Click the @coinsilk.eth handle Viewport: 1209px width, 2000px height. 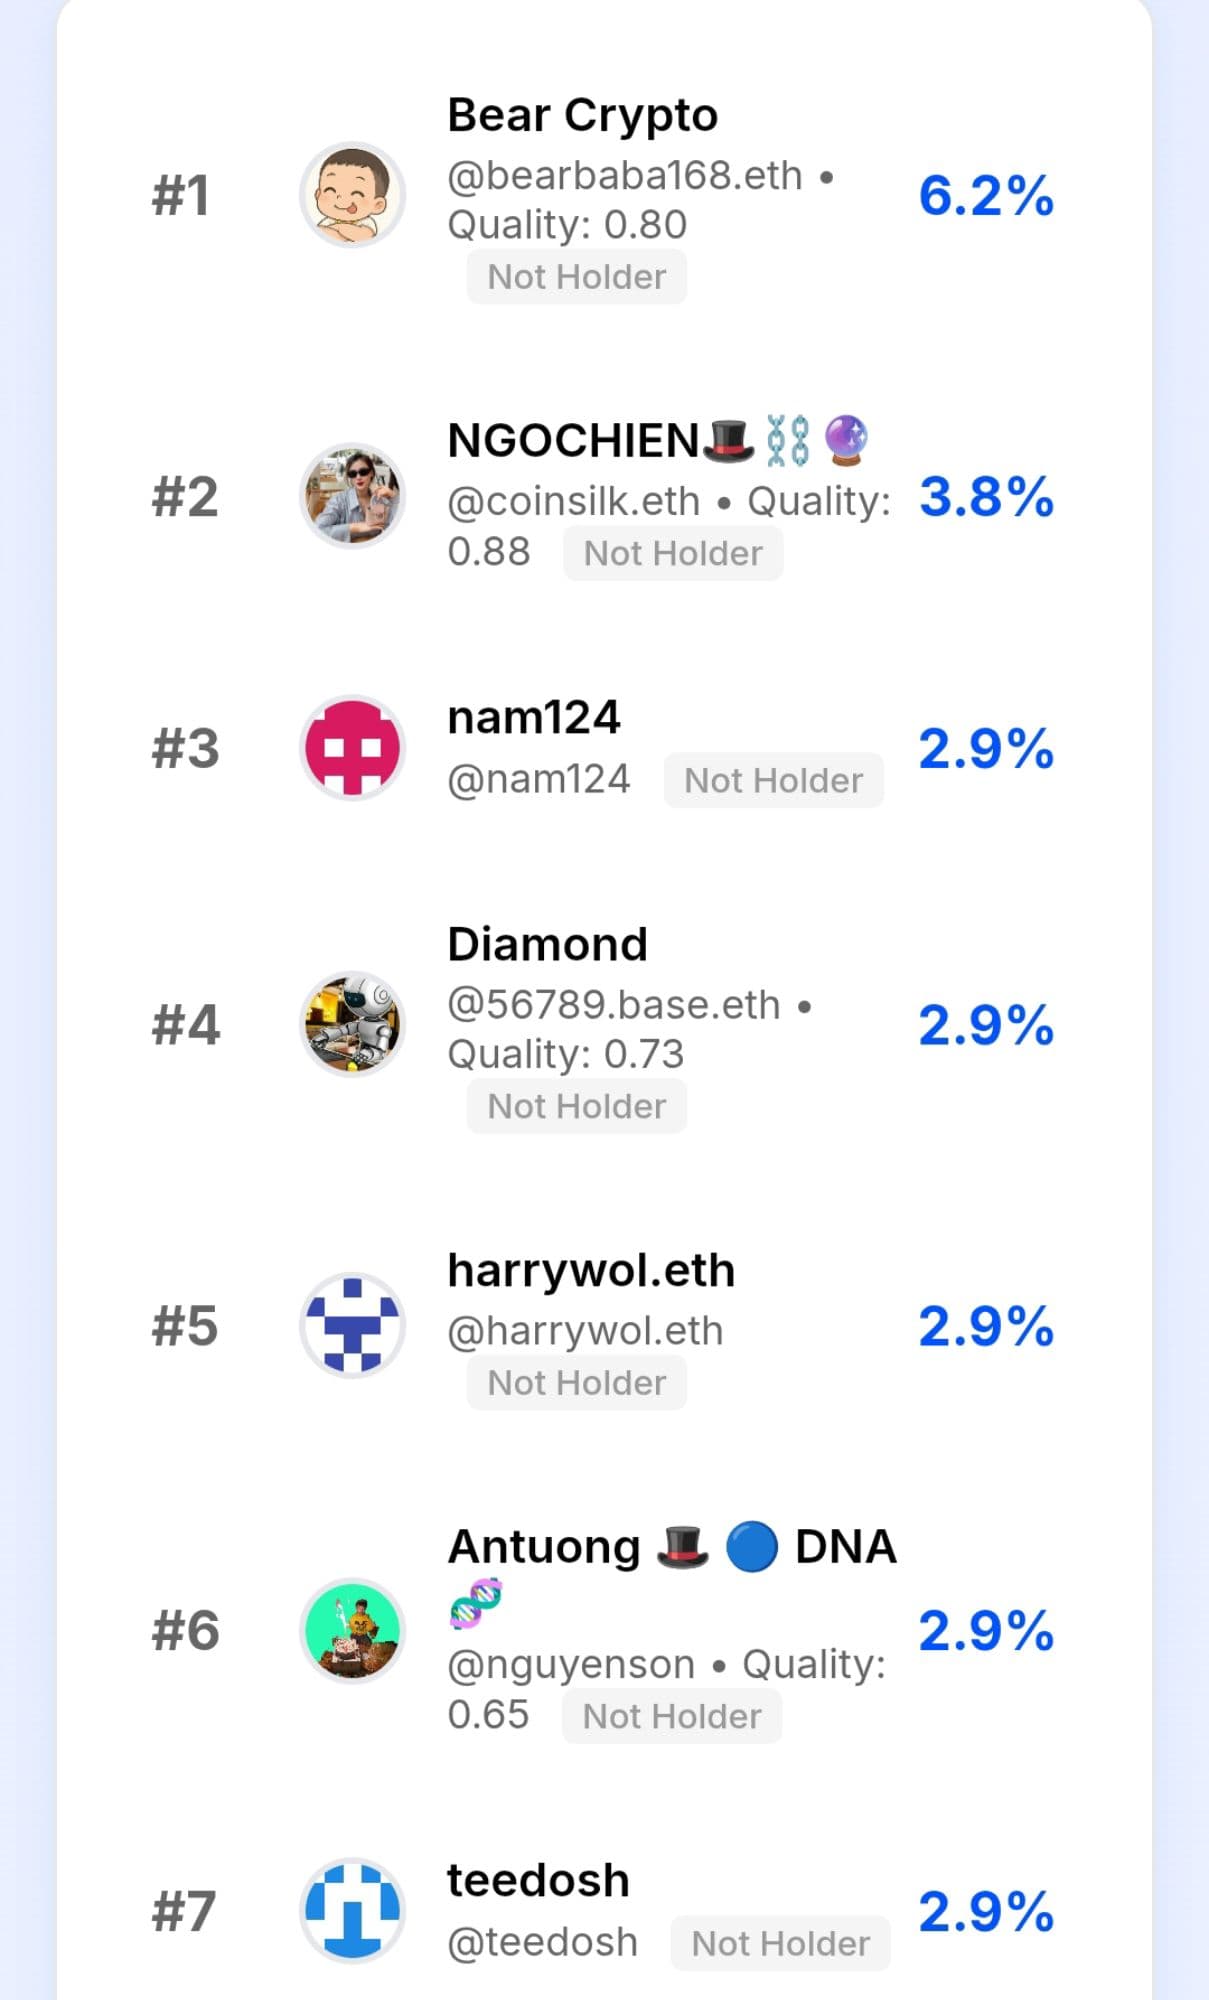pos(573,501)
